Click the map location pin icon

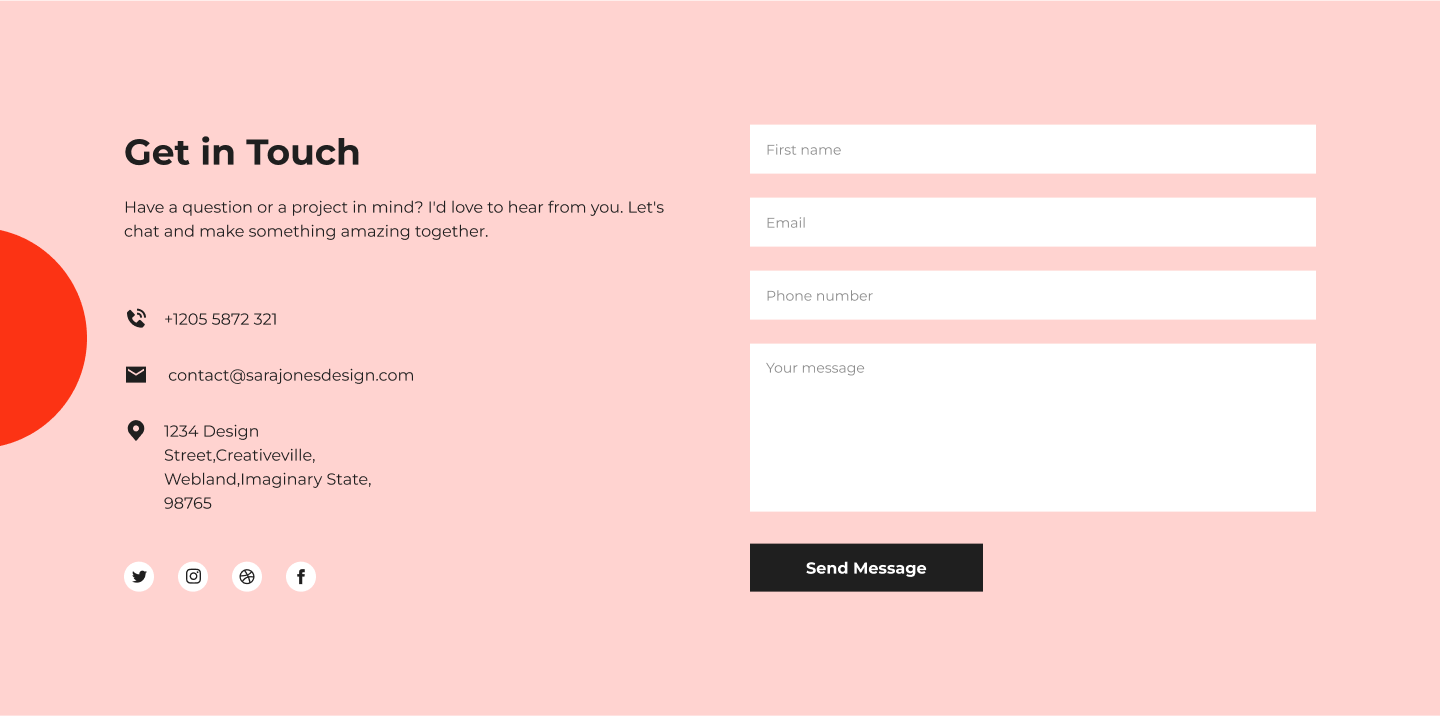point(136,431)
